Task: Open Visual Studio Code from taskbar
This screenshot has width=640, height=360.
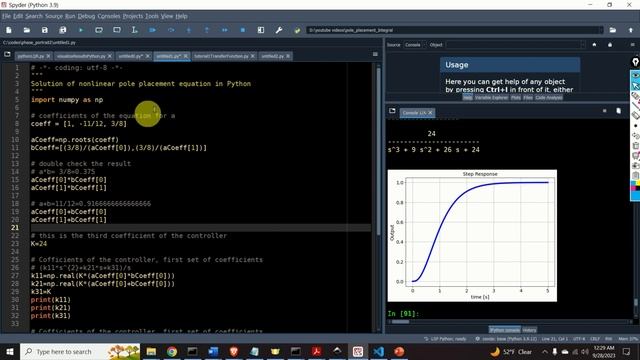Action: coord(378,351)
